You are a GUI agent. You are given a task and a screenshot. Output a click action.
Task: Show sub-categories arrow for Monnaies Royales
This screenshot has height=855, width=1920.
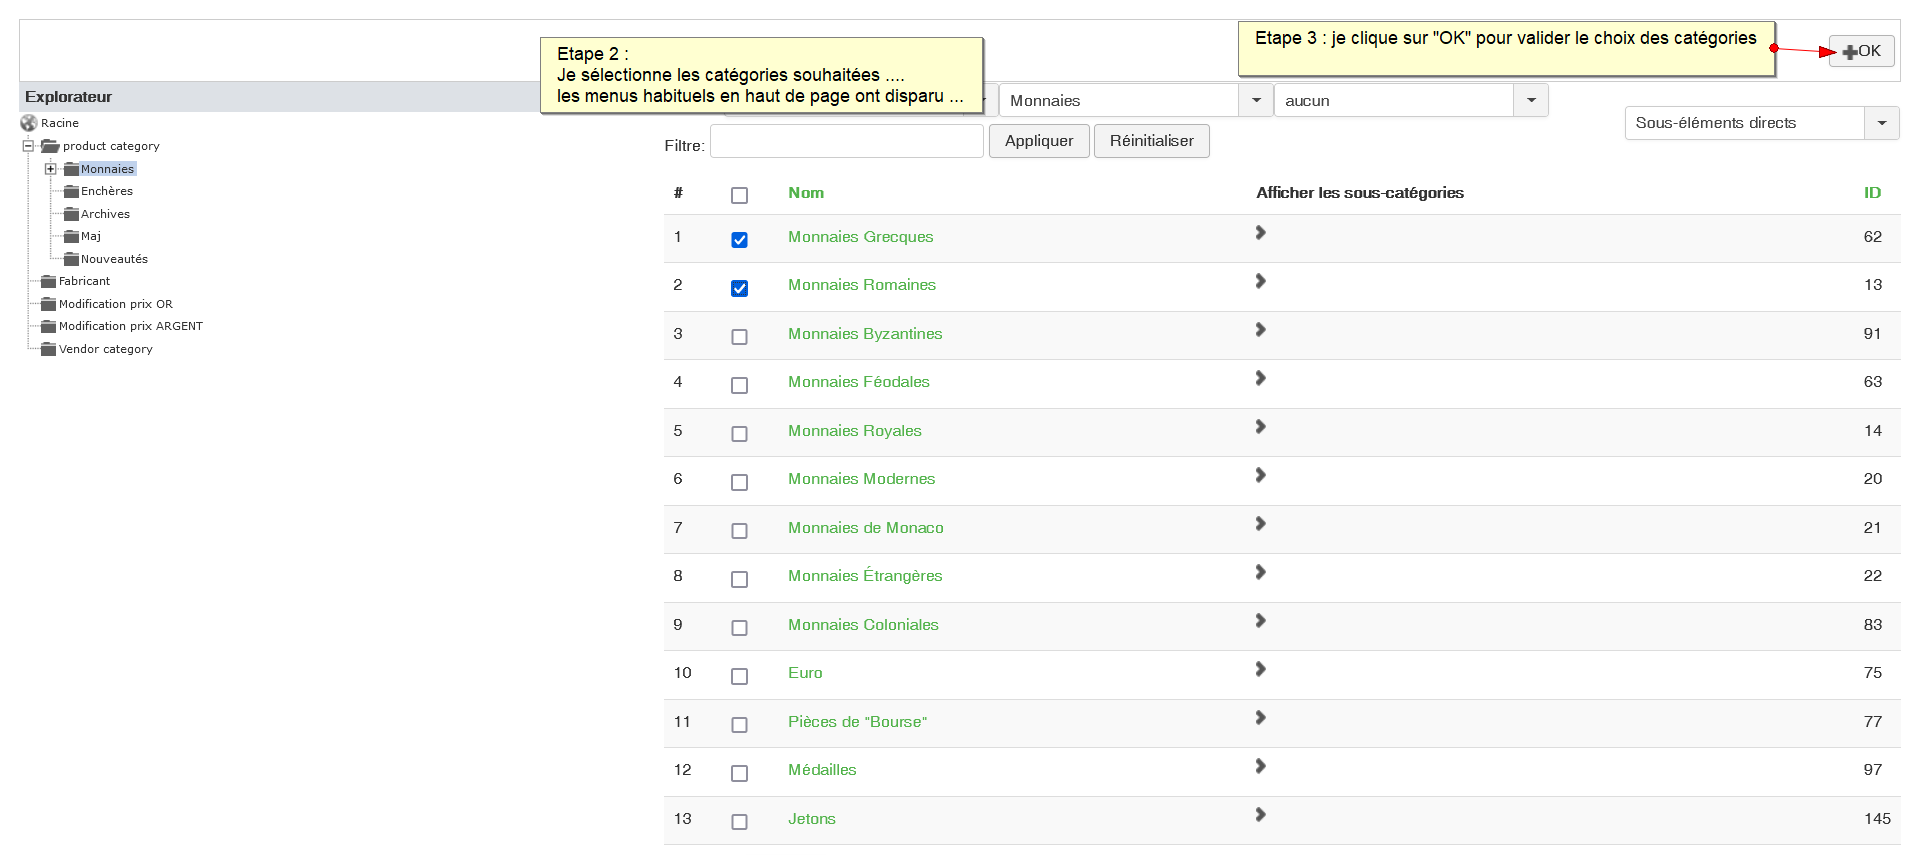click(1260, 427)
